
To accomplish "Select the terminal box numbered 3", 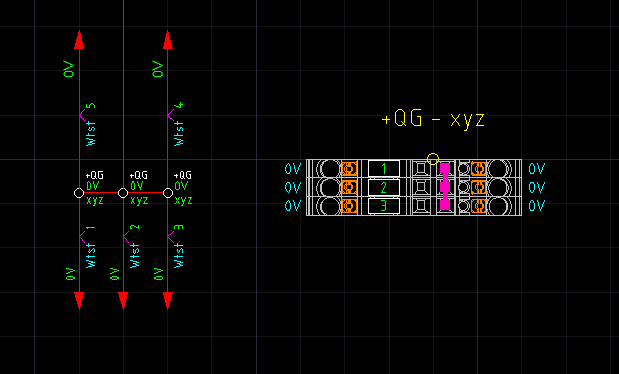I will (x=384, y=206).
